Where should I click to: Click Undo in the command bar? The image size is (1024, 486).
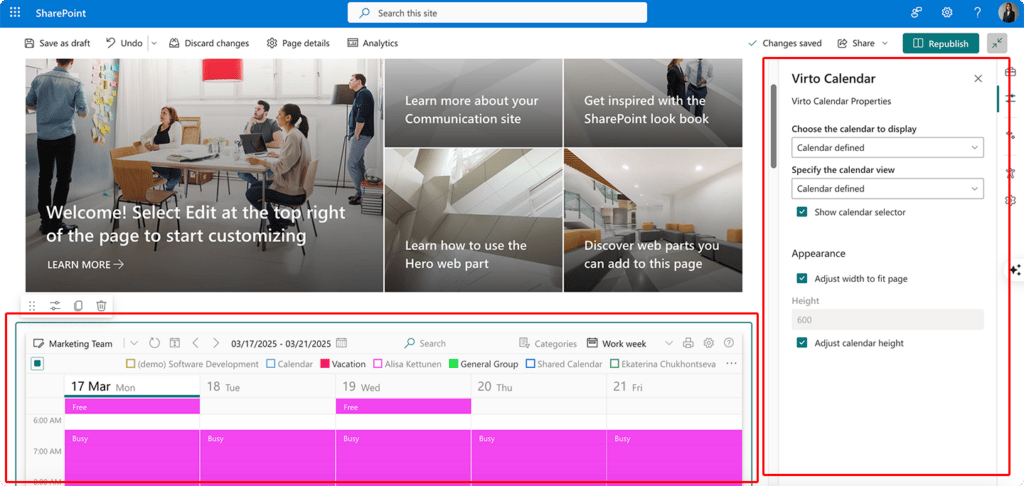[x=125, y=43]
